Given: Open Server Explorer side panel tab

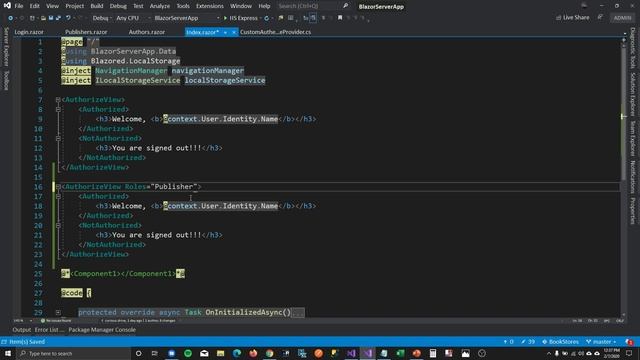Looking at the screenshot, I should (x=6, y=46).
